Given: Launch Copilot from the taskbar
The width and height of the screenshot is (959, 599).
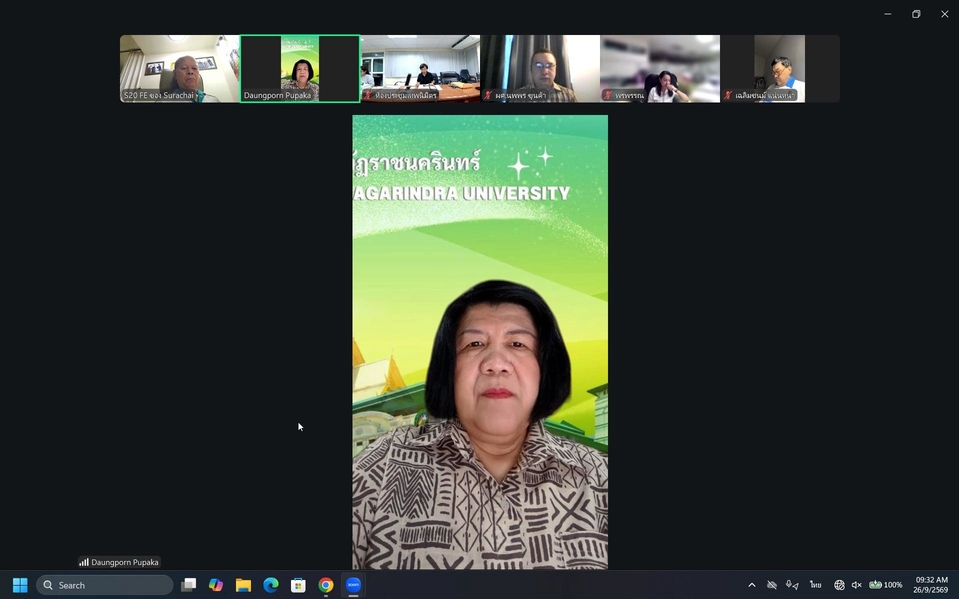Looking at the screenshot, I should click(x=216, y=585).
